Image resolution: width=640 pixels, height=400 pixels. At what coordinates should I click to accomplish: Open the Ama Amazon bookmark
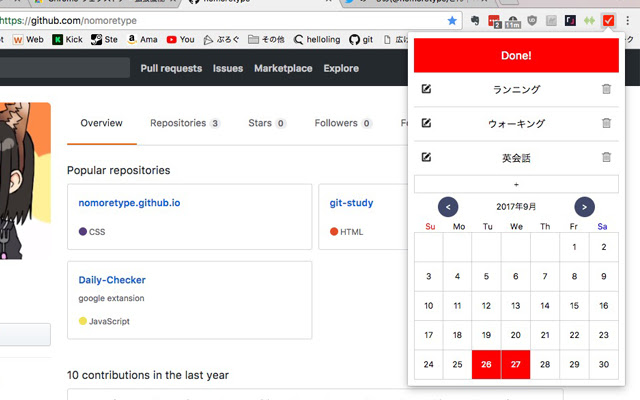[x=142, y=40]
